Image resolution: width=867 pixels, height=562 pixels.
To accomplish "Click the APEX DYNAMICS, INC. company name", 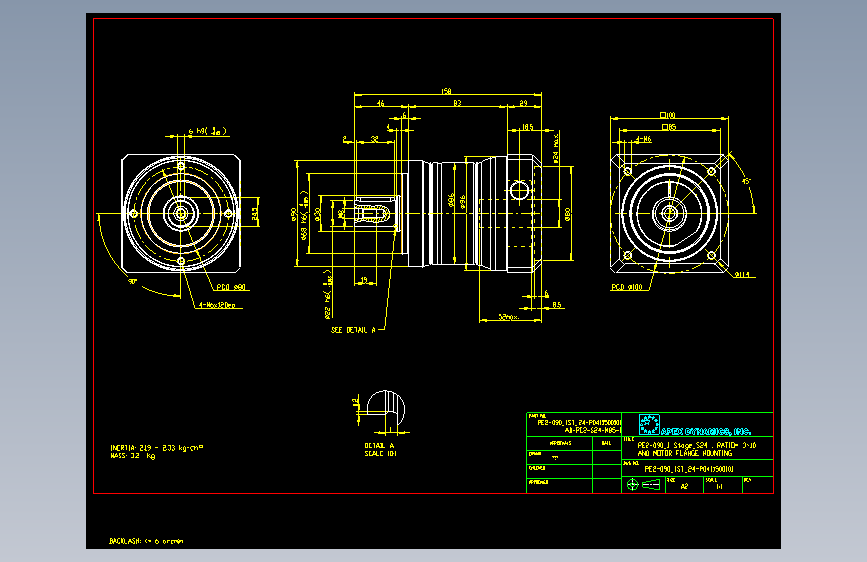I will [x=706, y=431].
